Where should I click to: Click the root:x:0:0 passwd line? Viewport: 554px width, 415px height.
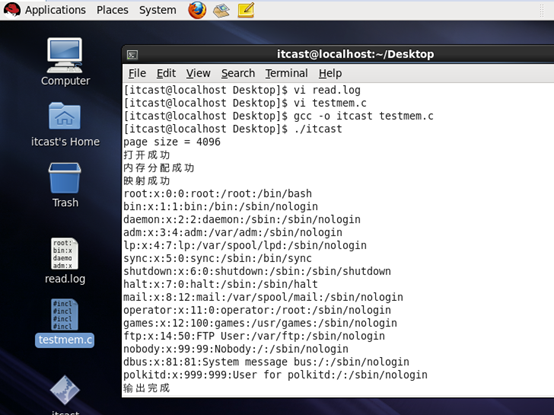[x=218, y=194]
